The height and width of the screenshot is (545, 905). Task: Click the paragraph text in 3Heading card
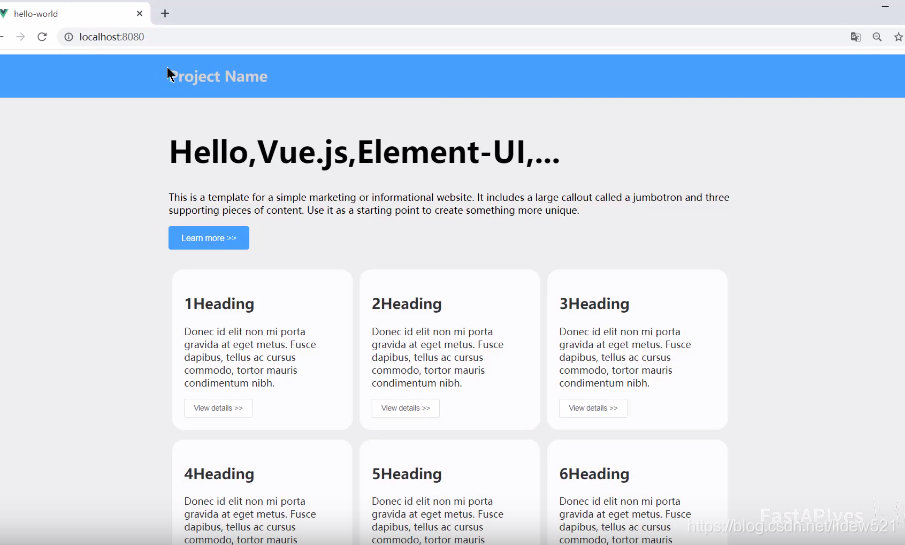coord(625,357)
